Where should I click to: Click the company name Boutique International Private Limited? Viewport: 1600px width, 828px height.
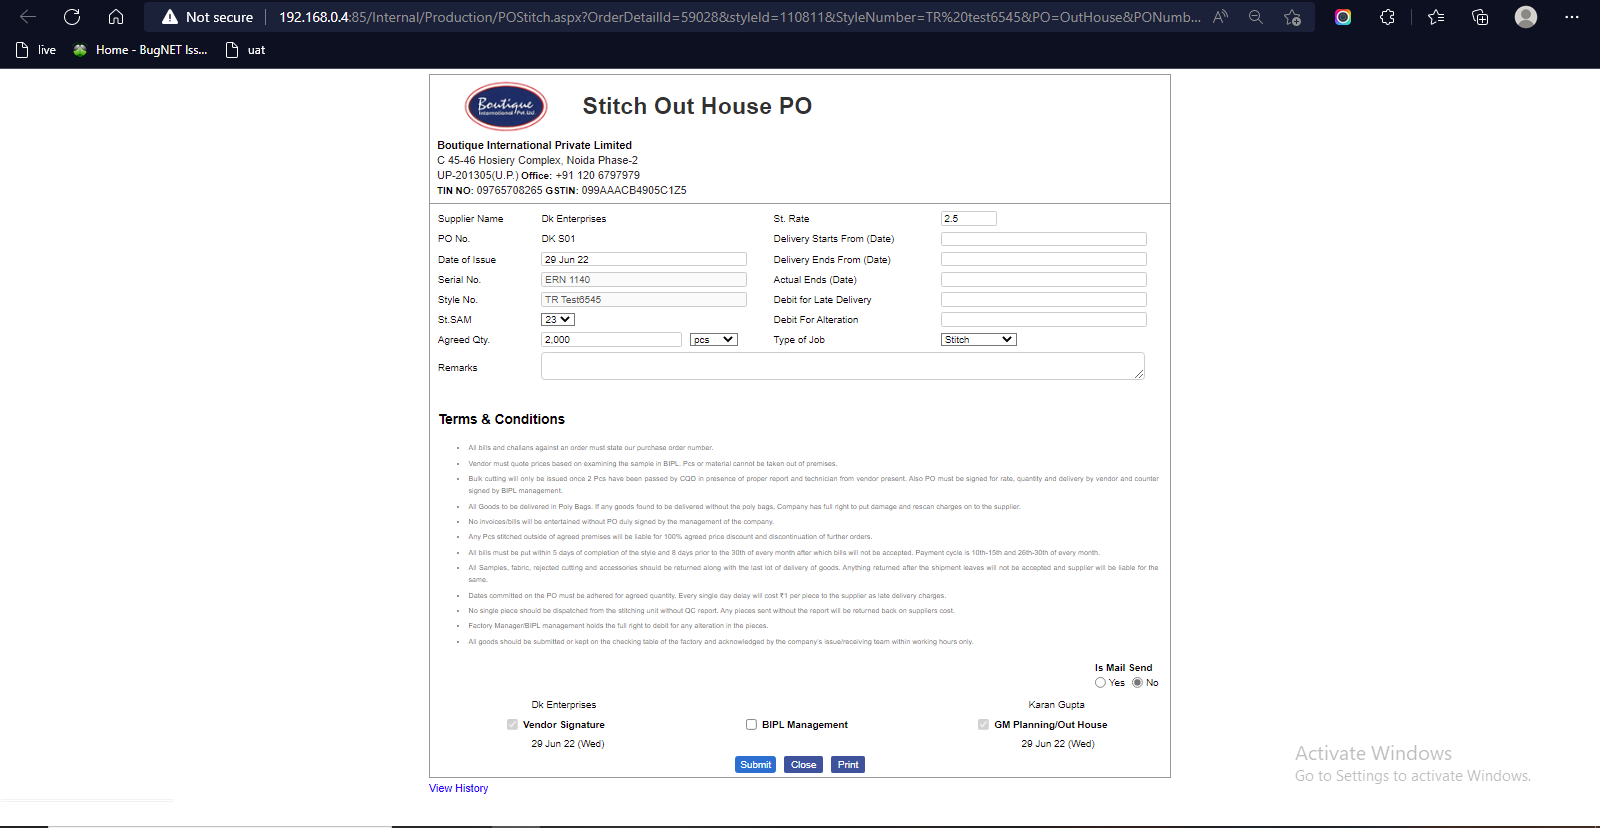534,146
